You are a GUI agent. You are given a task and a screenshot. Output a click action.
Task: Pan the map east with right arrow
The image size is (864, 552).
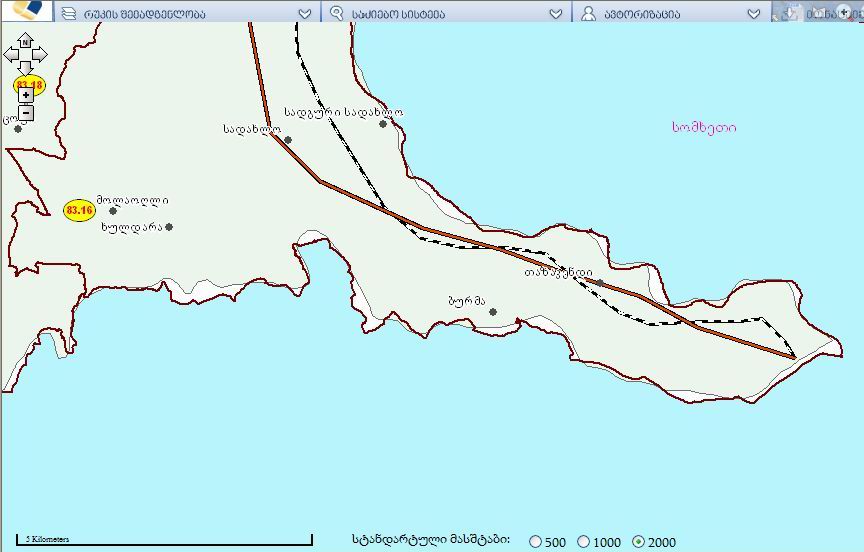[x=40, y=55]
